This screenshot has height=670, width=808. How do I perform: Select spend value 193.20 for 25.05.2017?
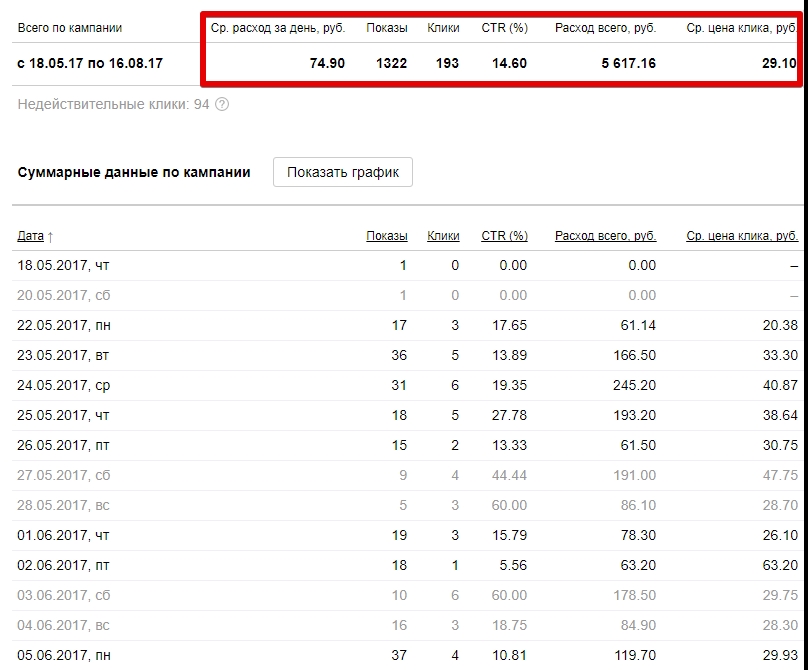coord(634,415)
